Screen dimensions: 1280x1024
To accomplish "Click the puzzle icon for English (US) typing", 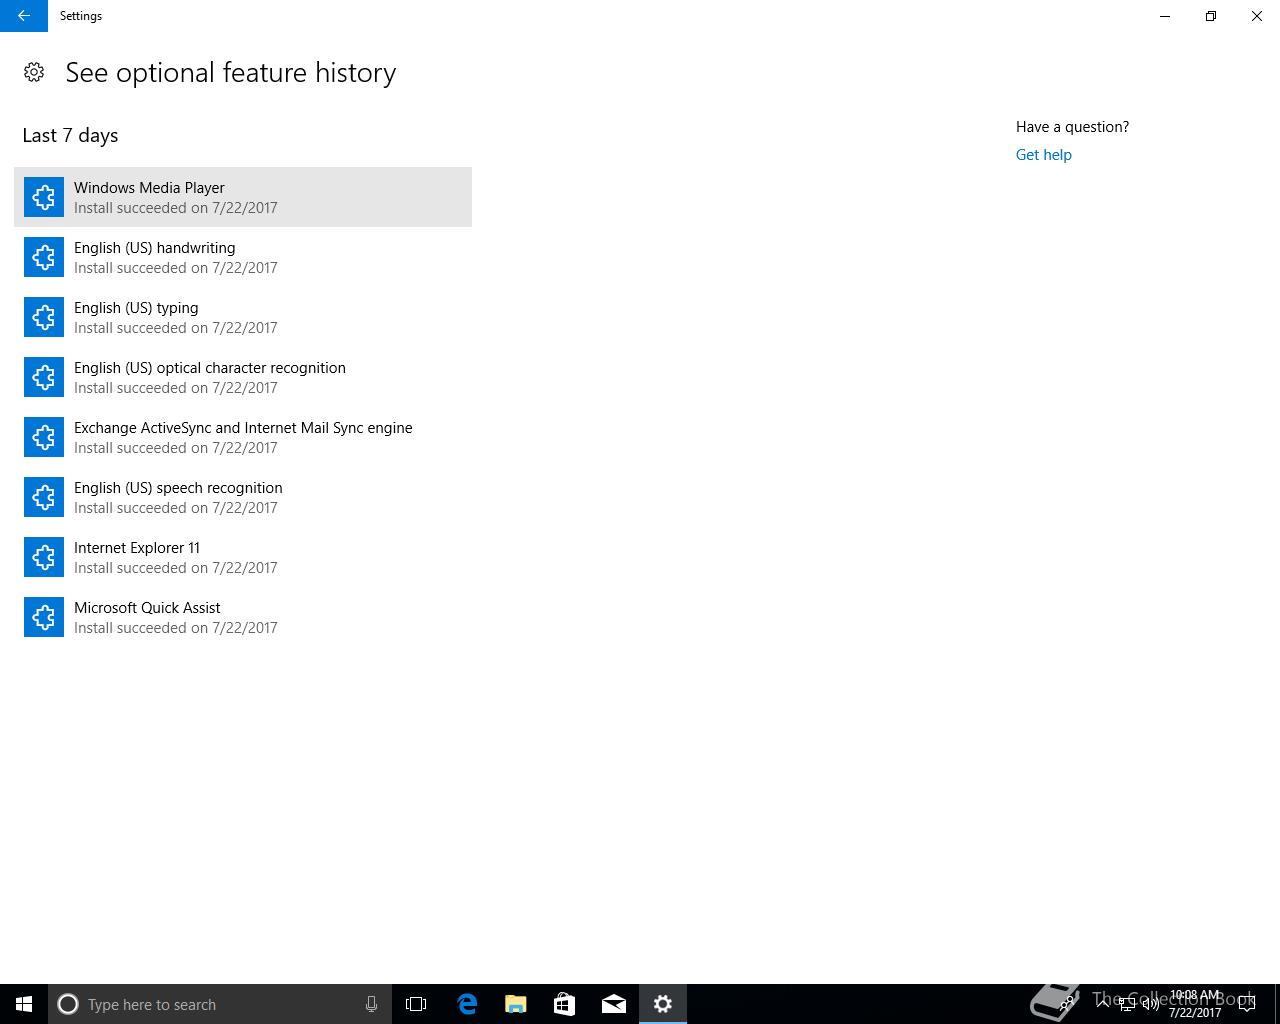I will pos(44,317).
